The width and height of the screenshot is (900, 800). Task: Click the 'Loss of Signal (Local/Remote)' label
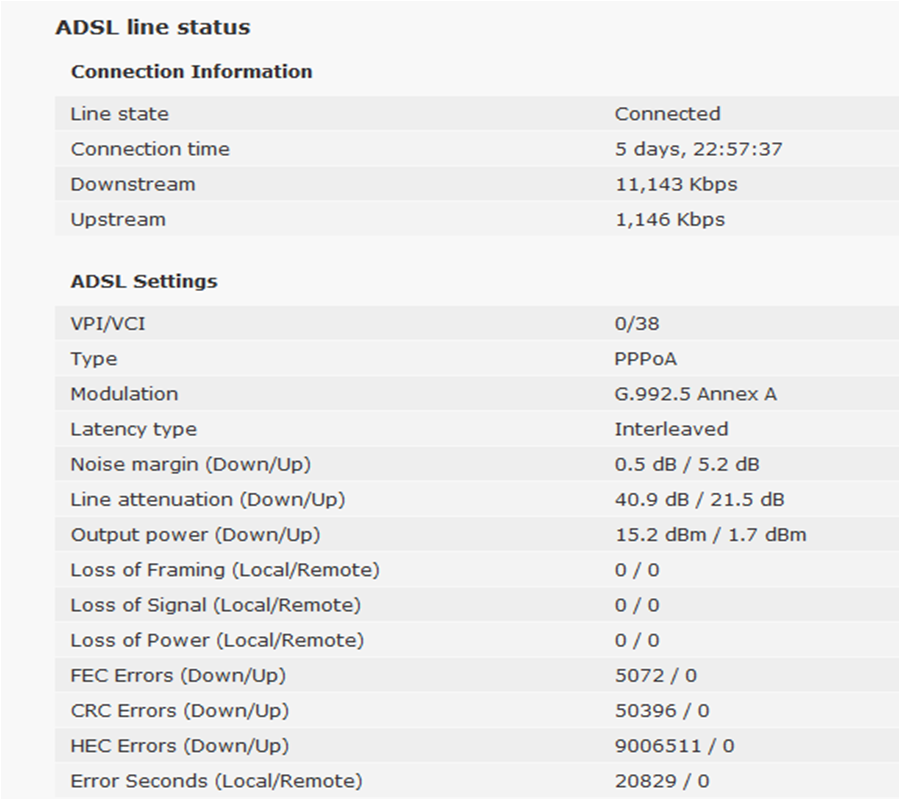tap(216, 605)
